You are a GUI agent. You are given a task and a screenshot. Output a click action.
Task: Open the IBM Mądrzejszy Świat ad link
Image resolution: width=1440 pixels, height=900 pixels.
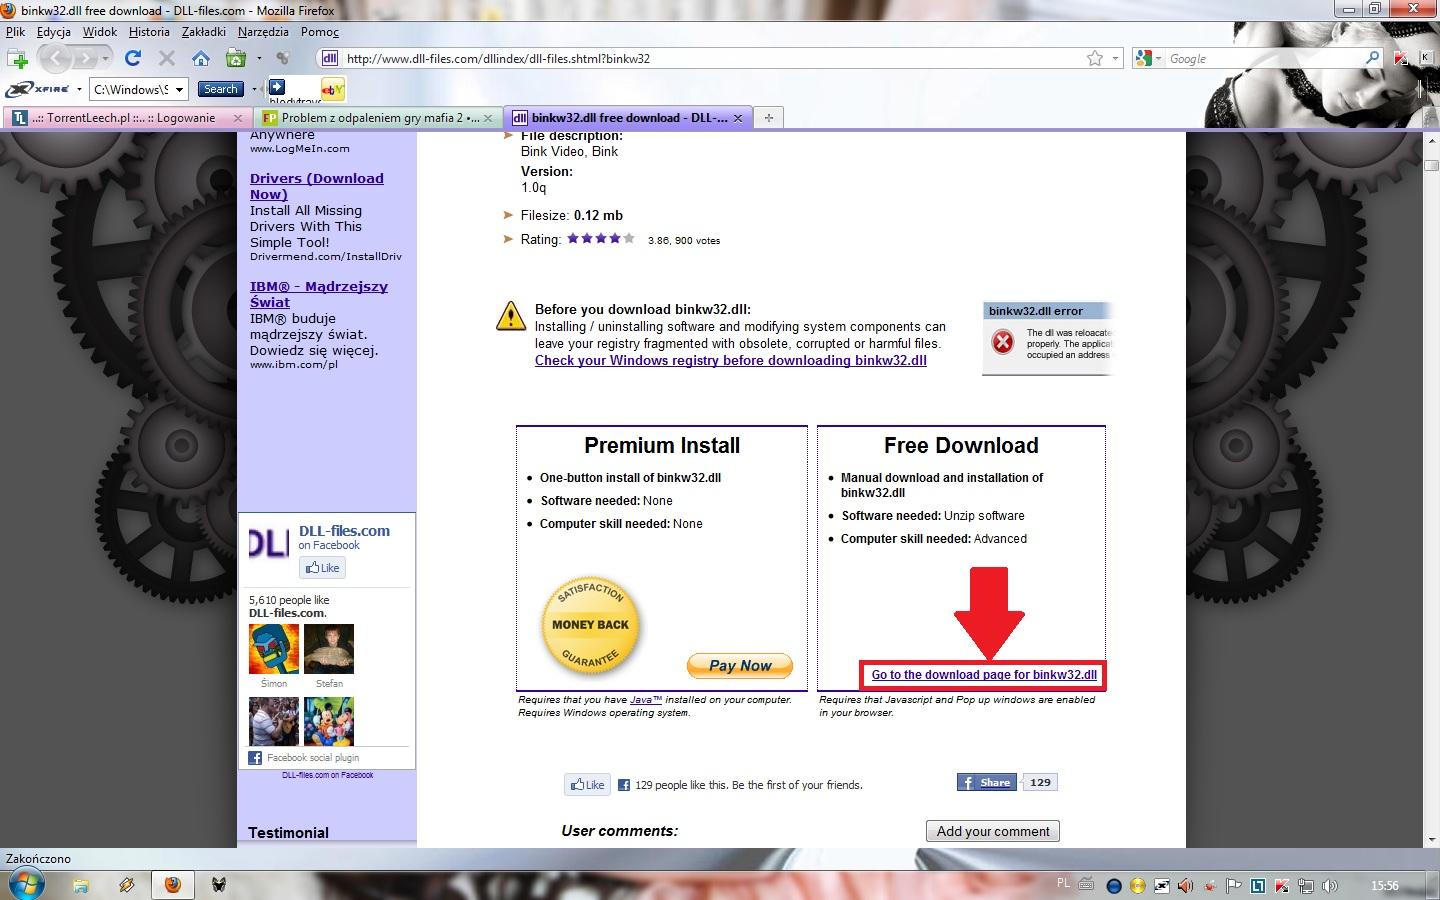click(319, 294)
